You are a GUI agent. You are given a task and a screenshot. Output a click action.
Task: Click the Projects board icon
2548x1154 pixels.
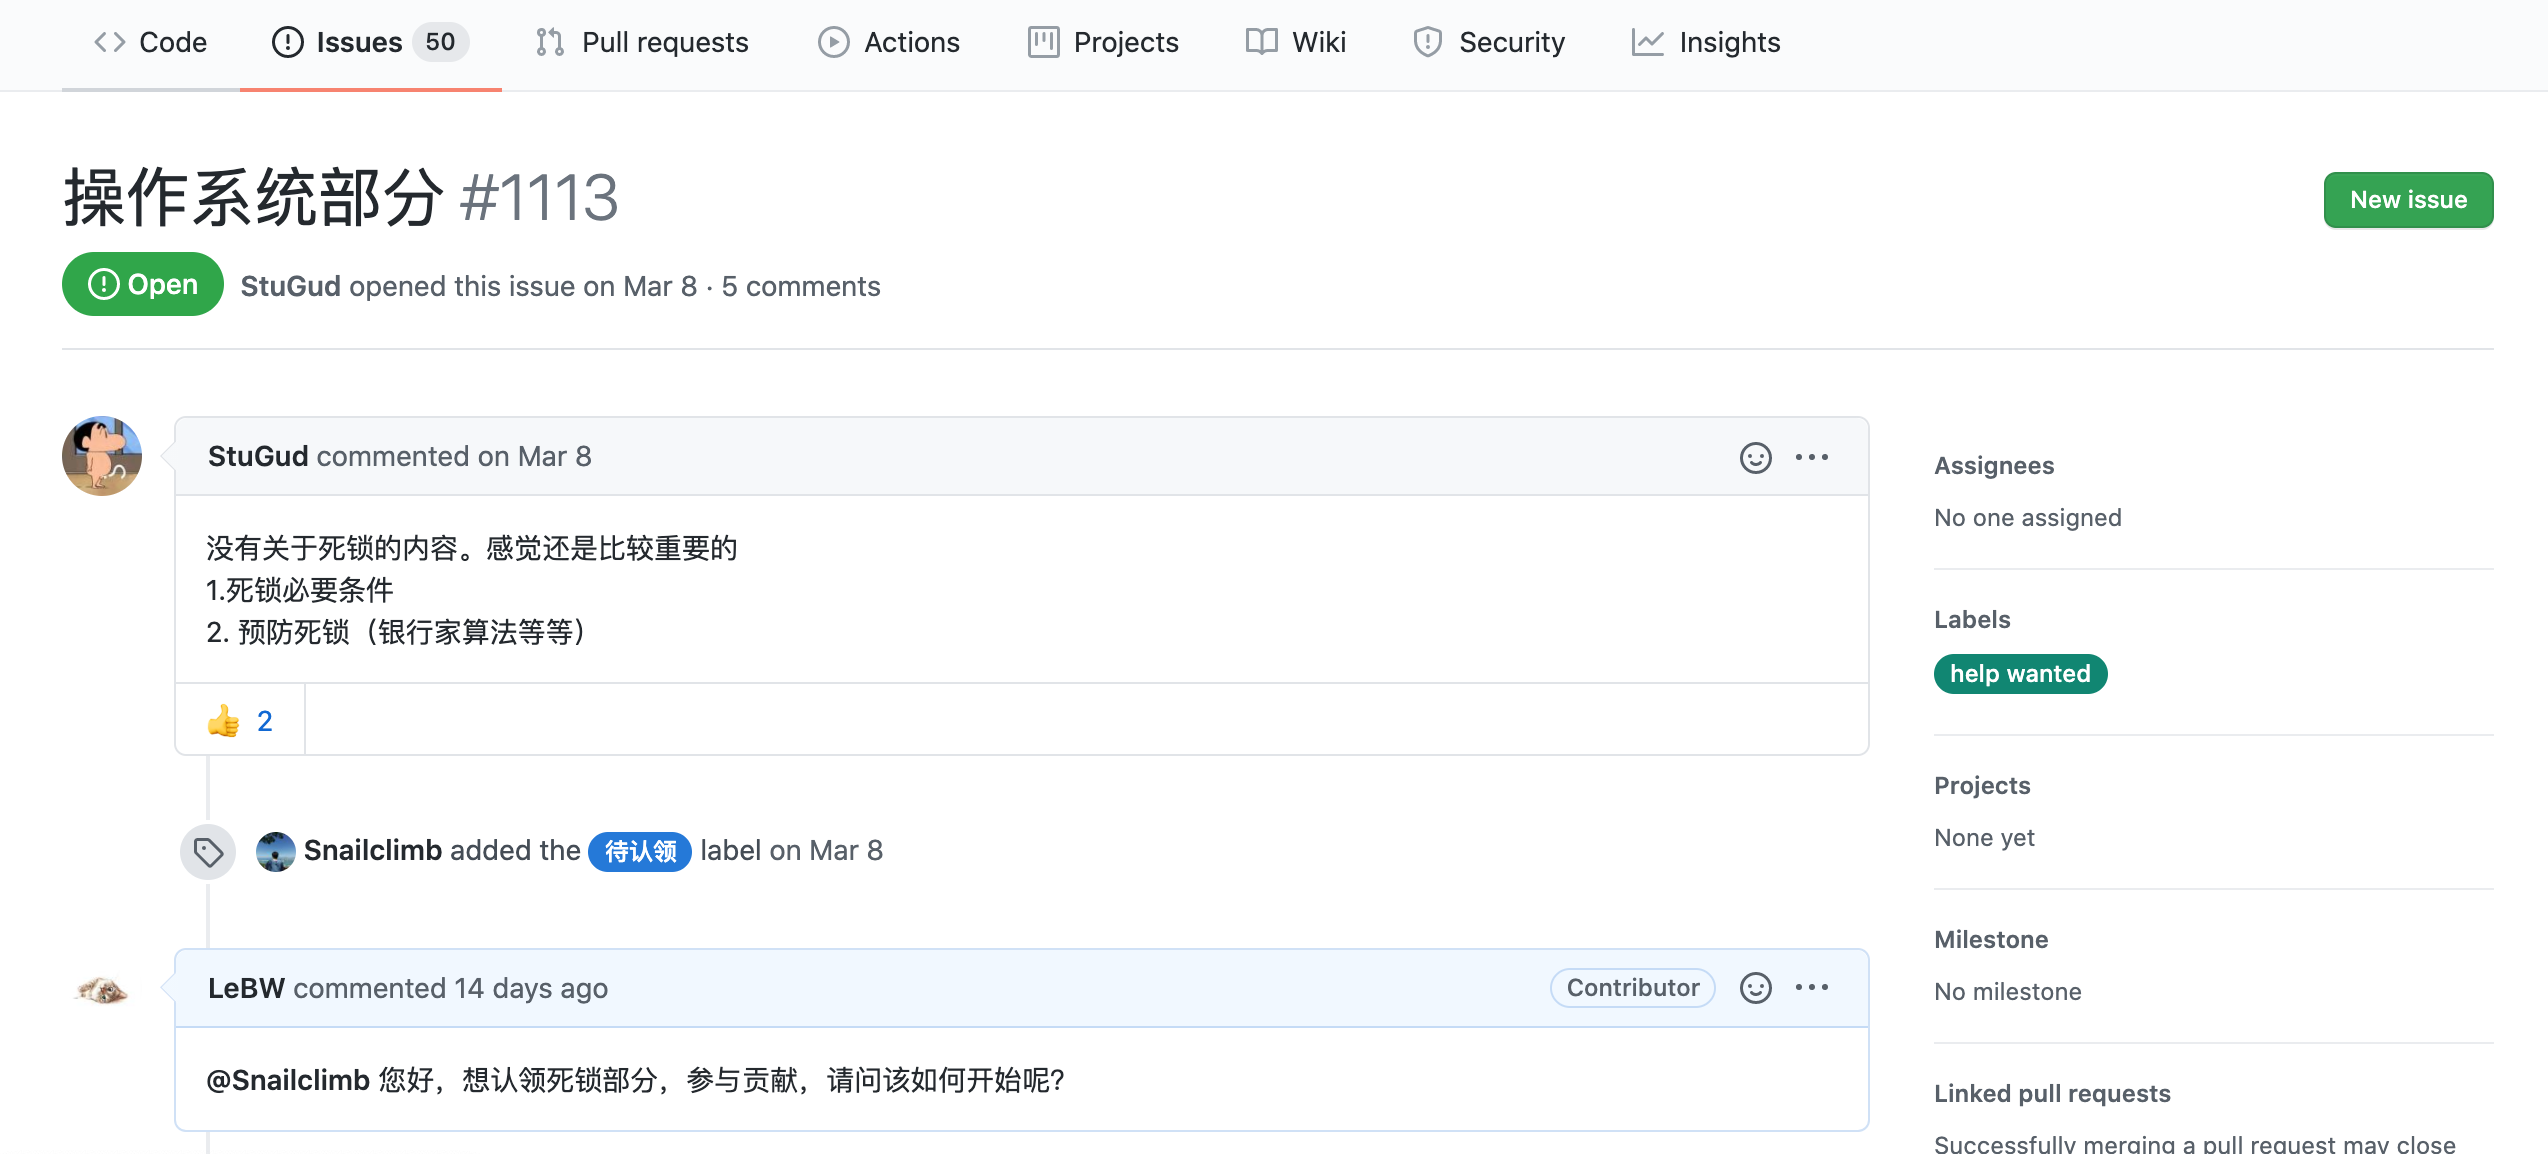1042,42
